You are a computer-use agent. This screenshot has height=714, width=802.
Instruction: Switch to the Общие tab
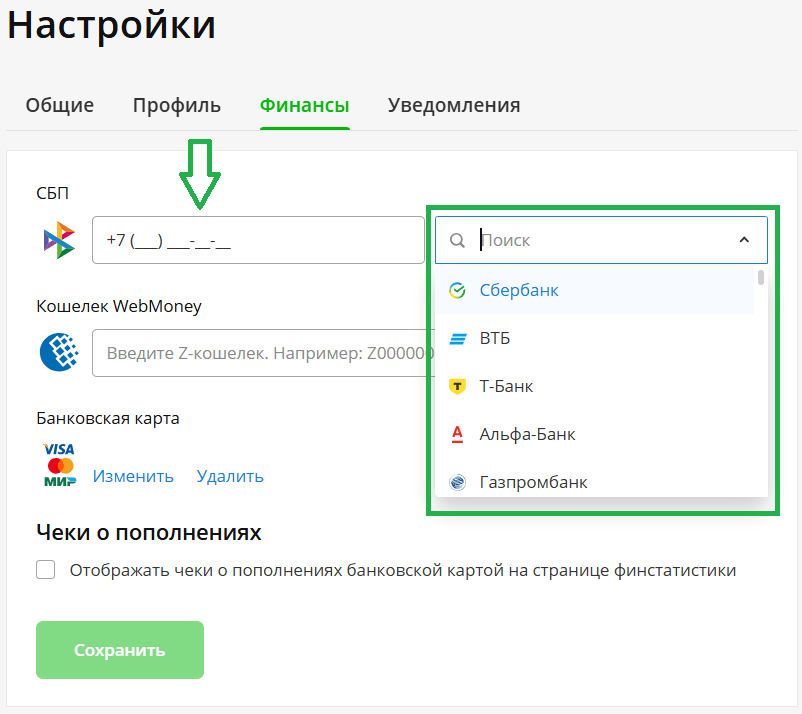click(60, 105)
